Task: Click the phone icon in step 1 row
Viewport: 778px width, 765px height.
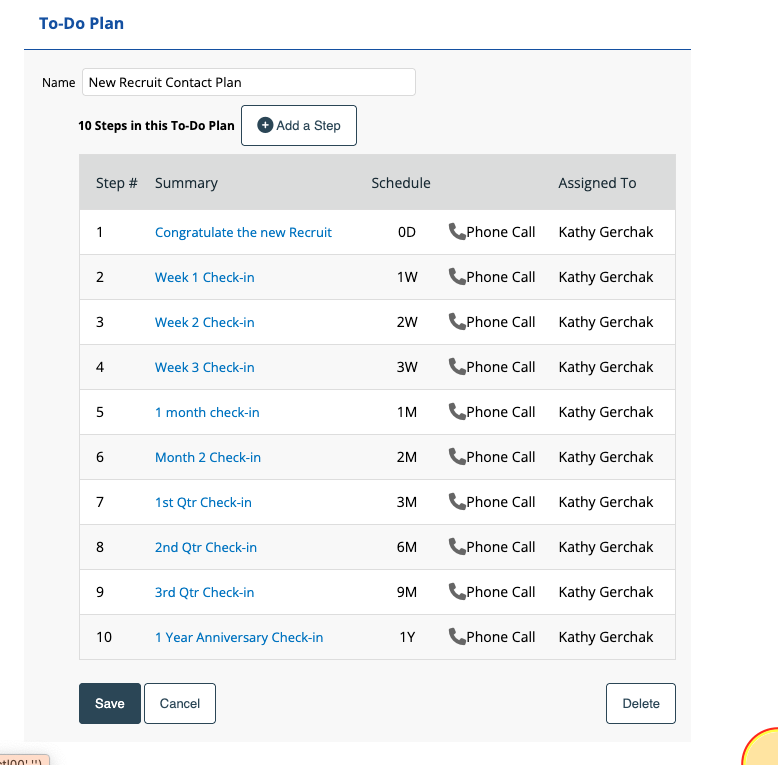Action: tap(457, 232)
